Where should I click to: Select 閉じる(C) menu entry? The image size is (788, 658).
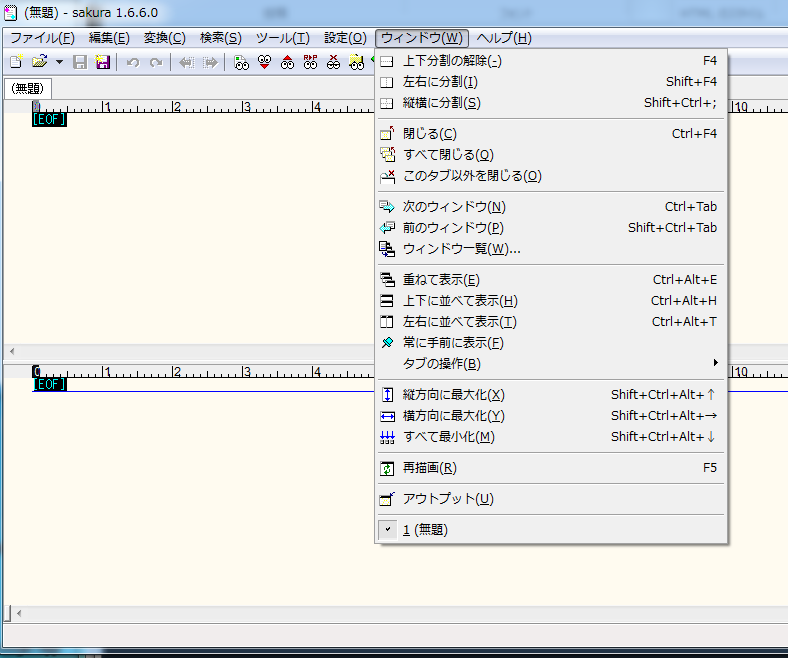[x=550, y=134]
